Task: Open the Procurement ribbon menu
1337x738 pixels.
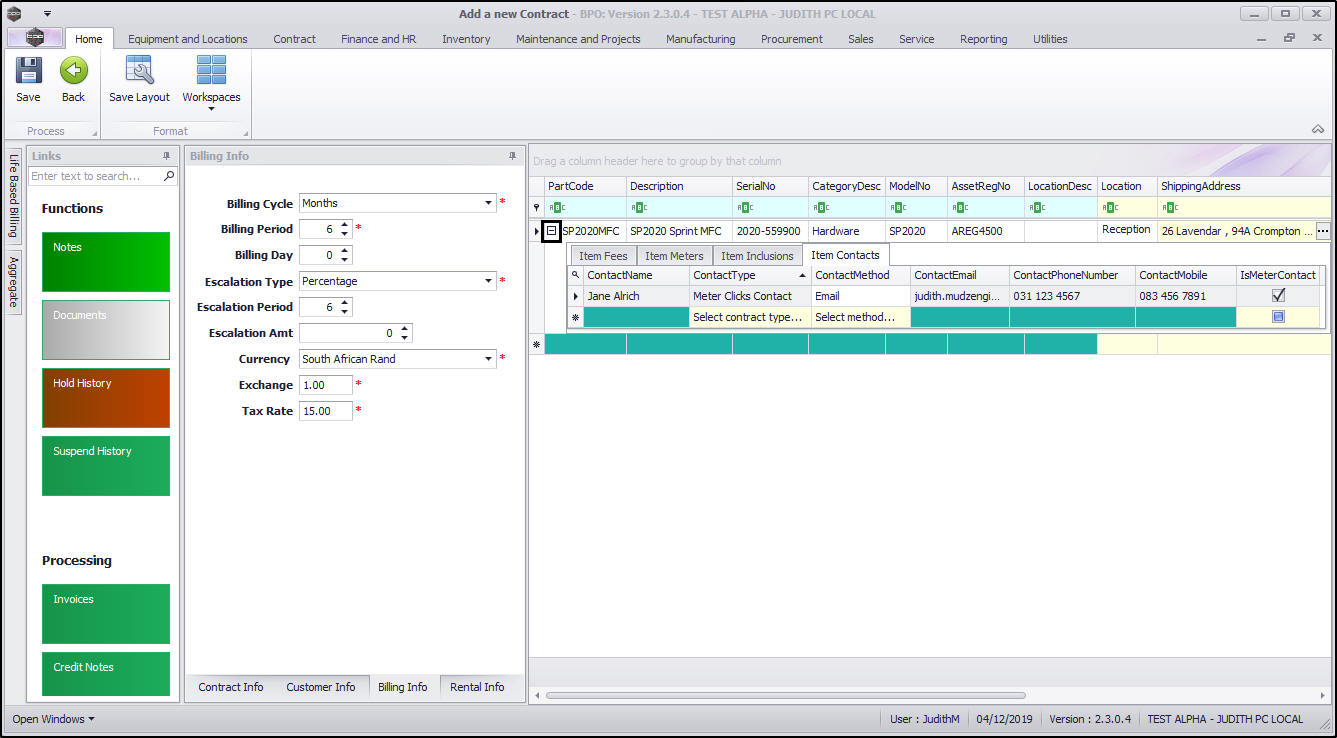Action: click(x=791, y=39)
